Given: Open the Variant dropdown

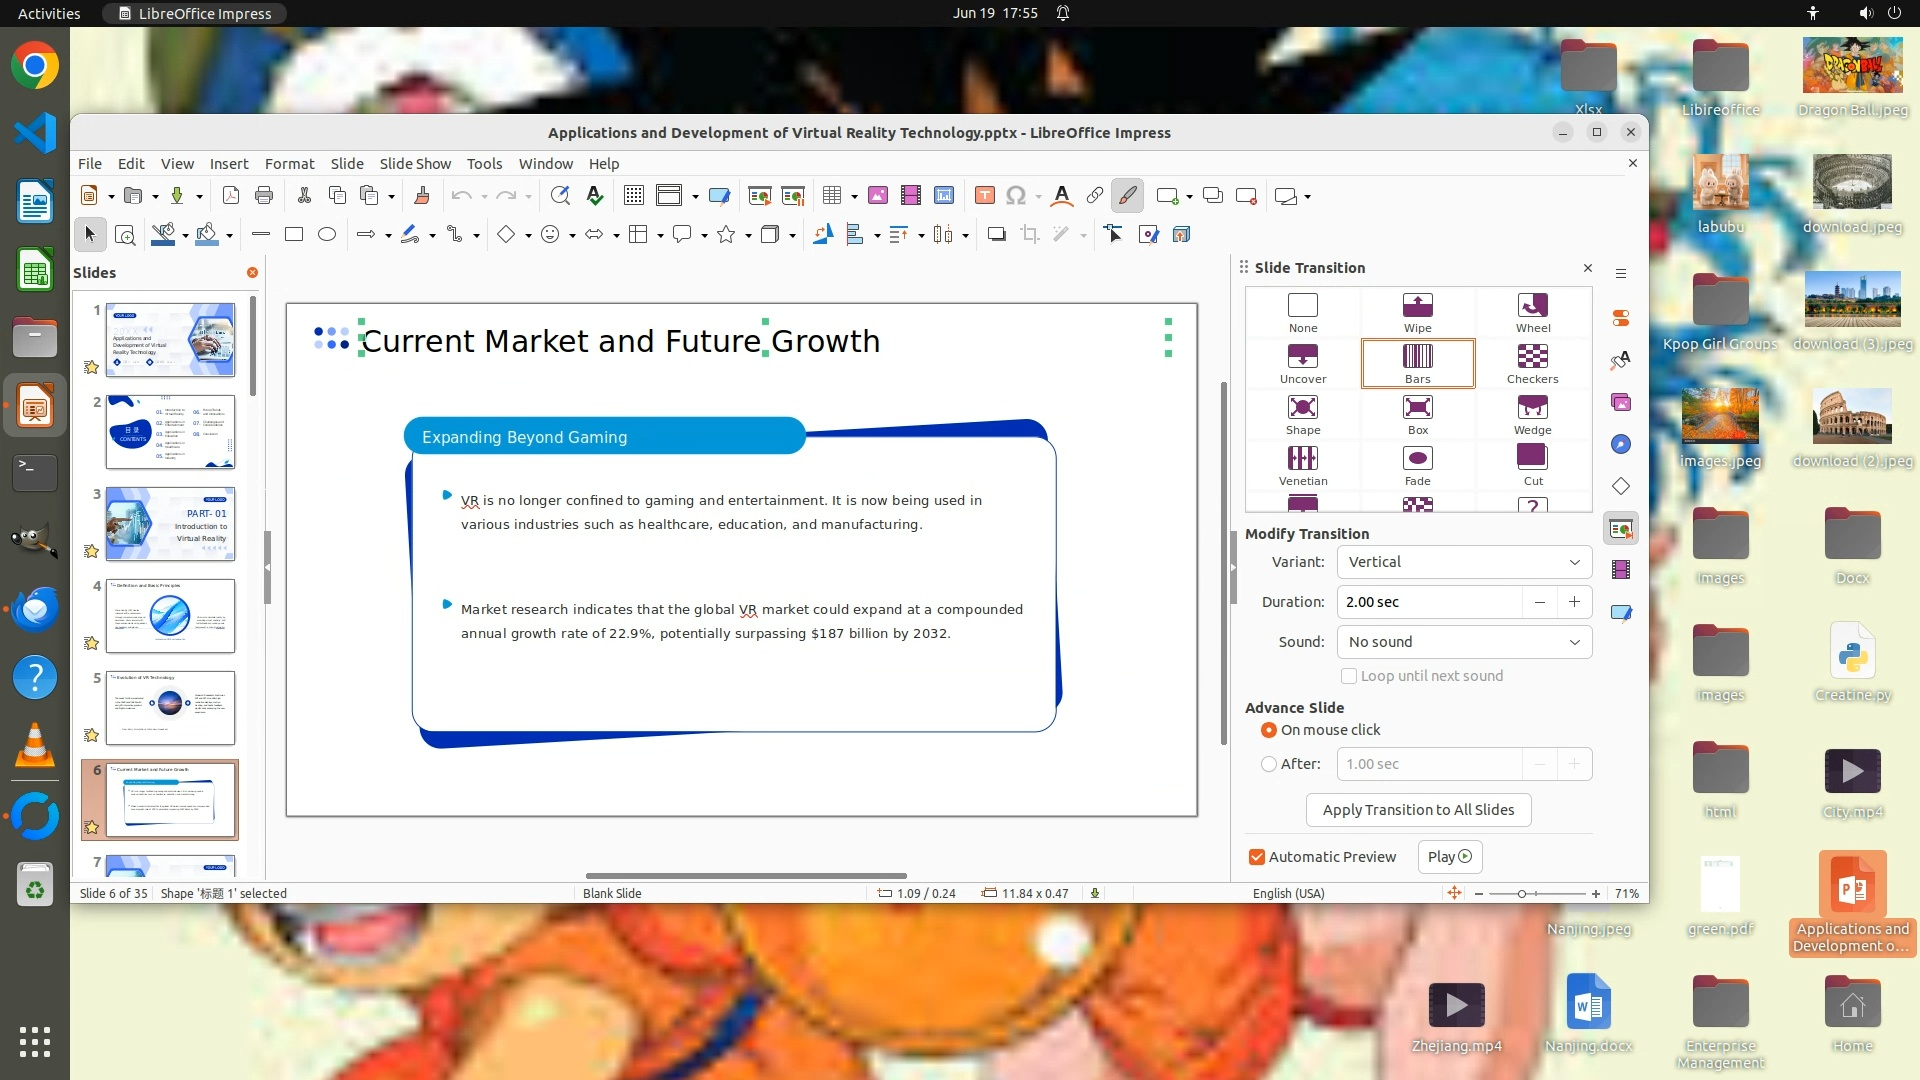Looking at the screenshot, I should coord(1464,562).
